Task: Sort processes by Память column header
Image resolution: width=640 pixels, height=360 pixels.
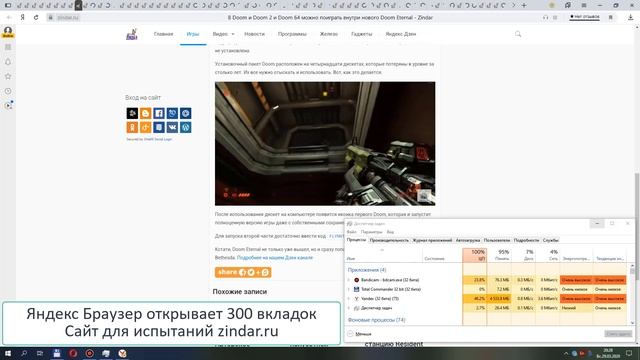Action: (x=499, y=255)
